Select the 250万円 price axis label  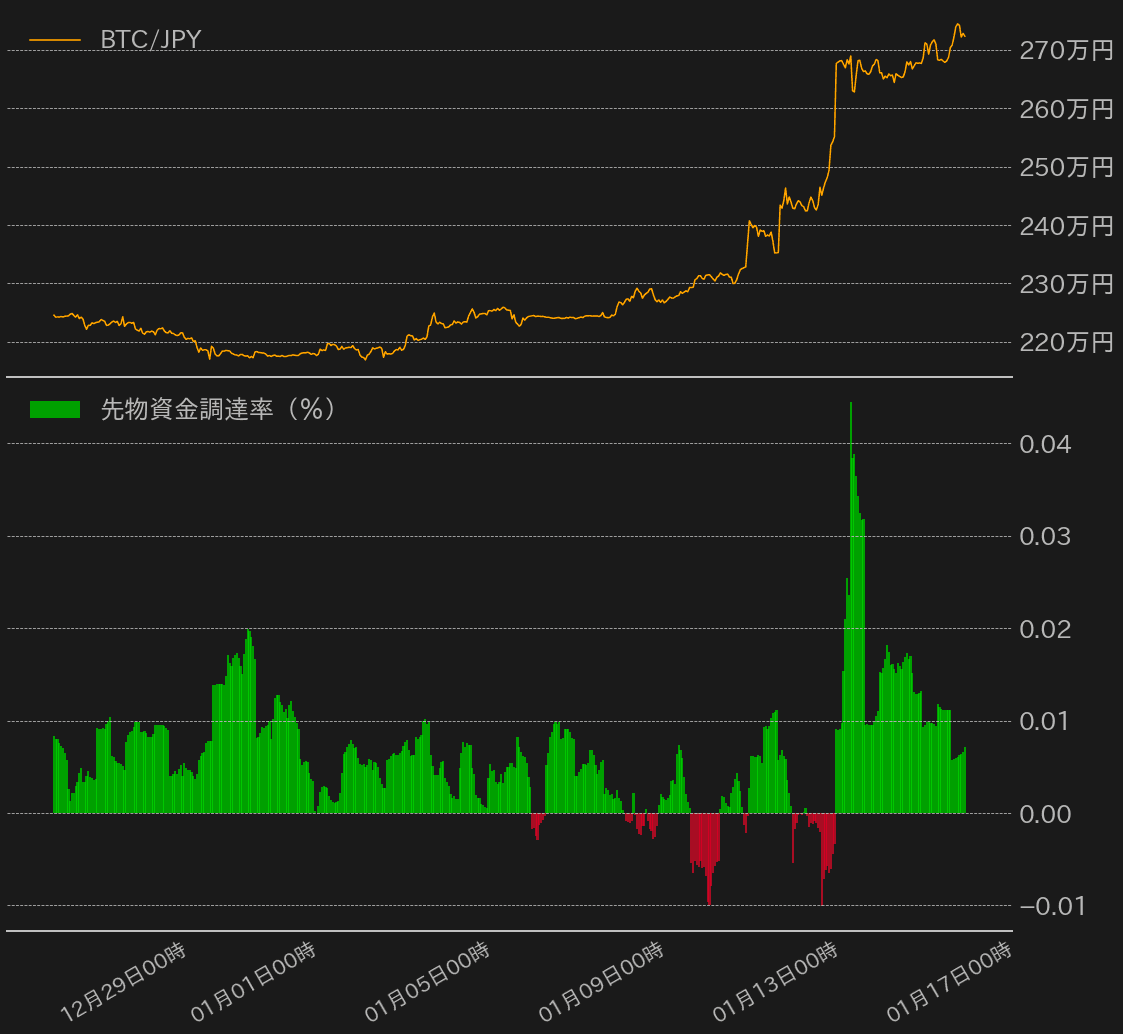pyautogui.click(x=1066, y=167)
